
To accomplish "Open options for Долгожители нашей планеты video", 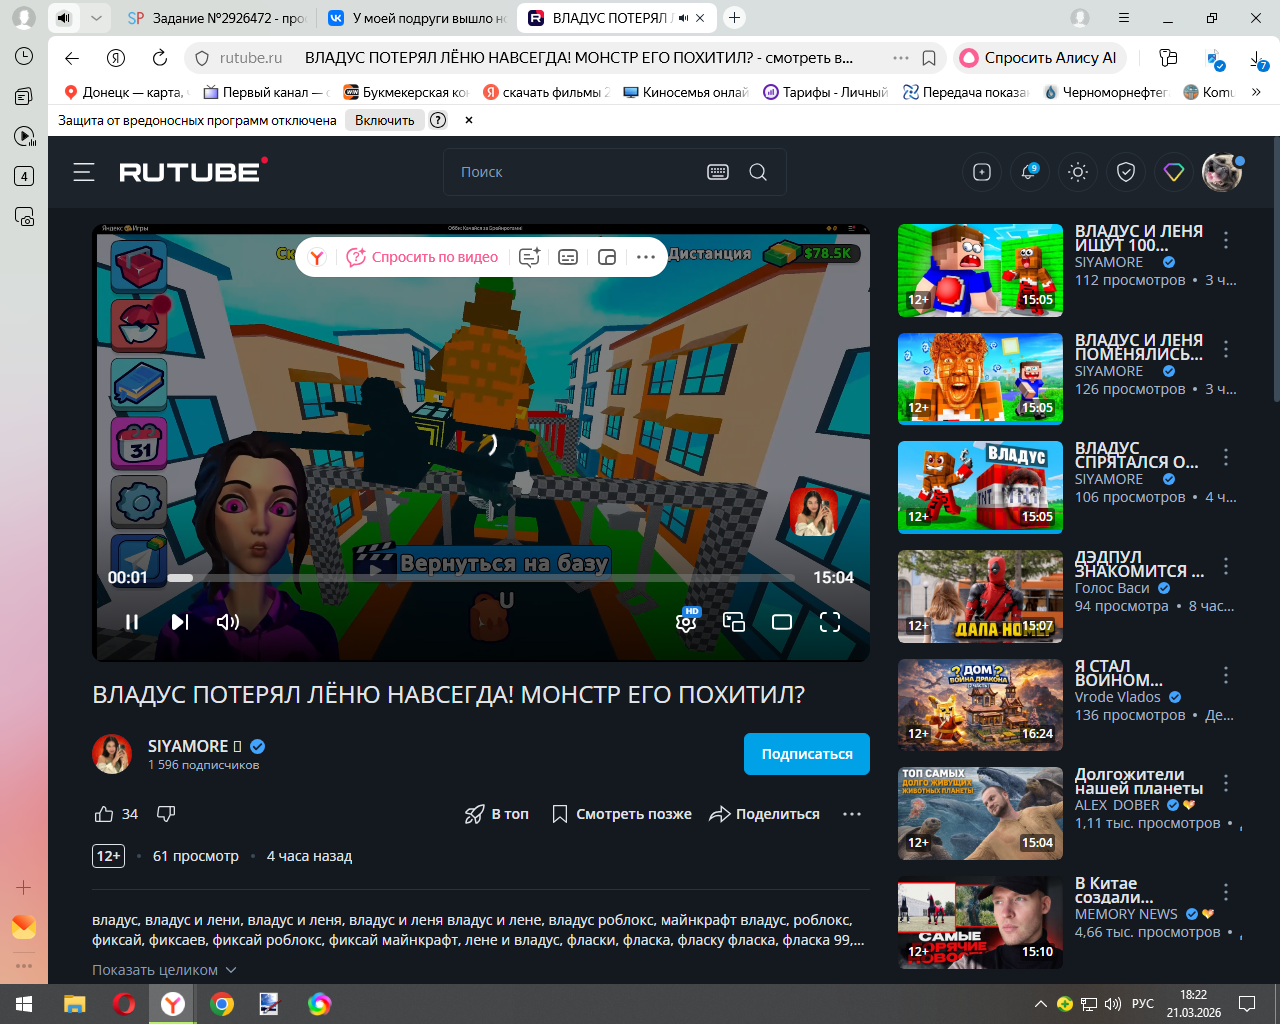I will click(x=1226, y=783).
